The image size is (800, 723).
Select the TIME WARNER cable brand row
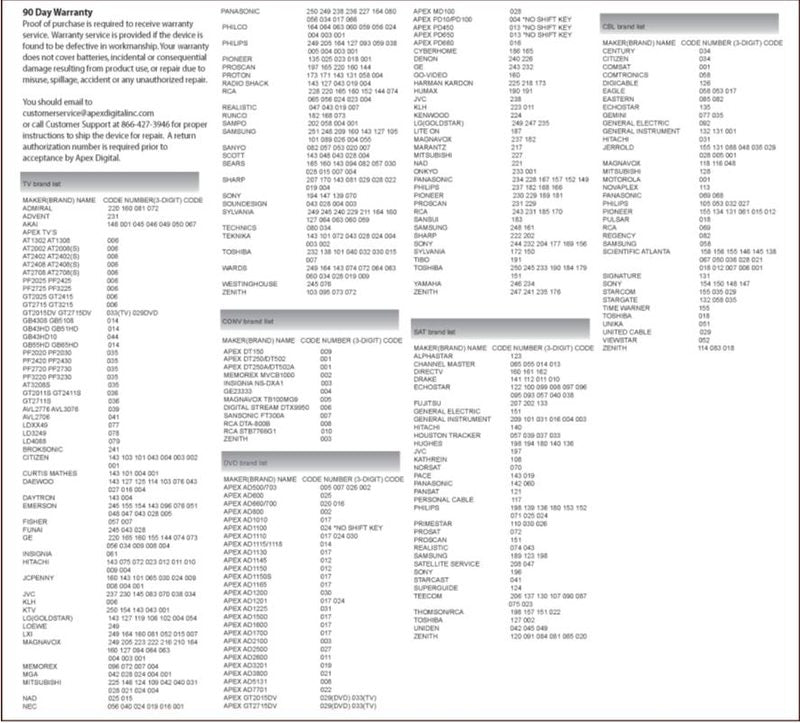[628, 310]
